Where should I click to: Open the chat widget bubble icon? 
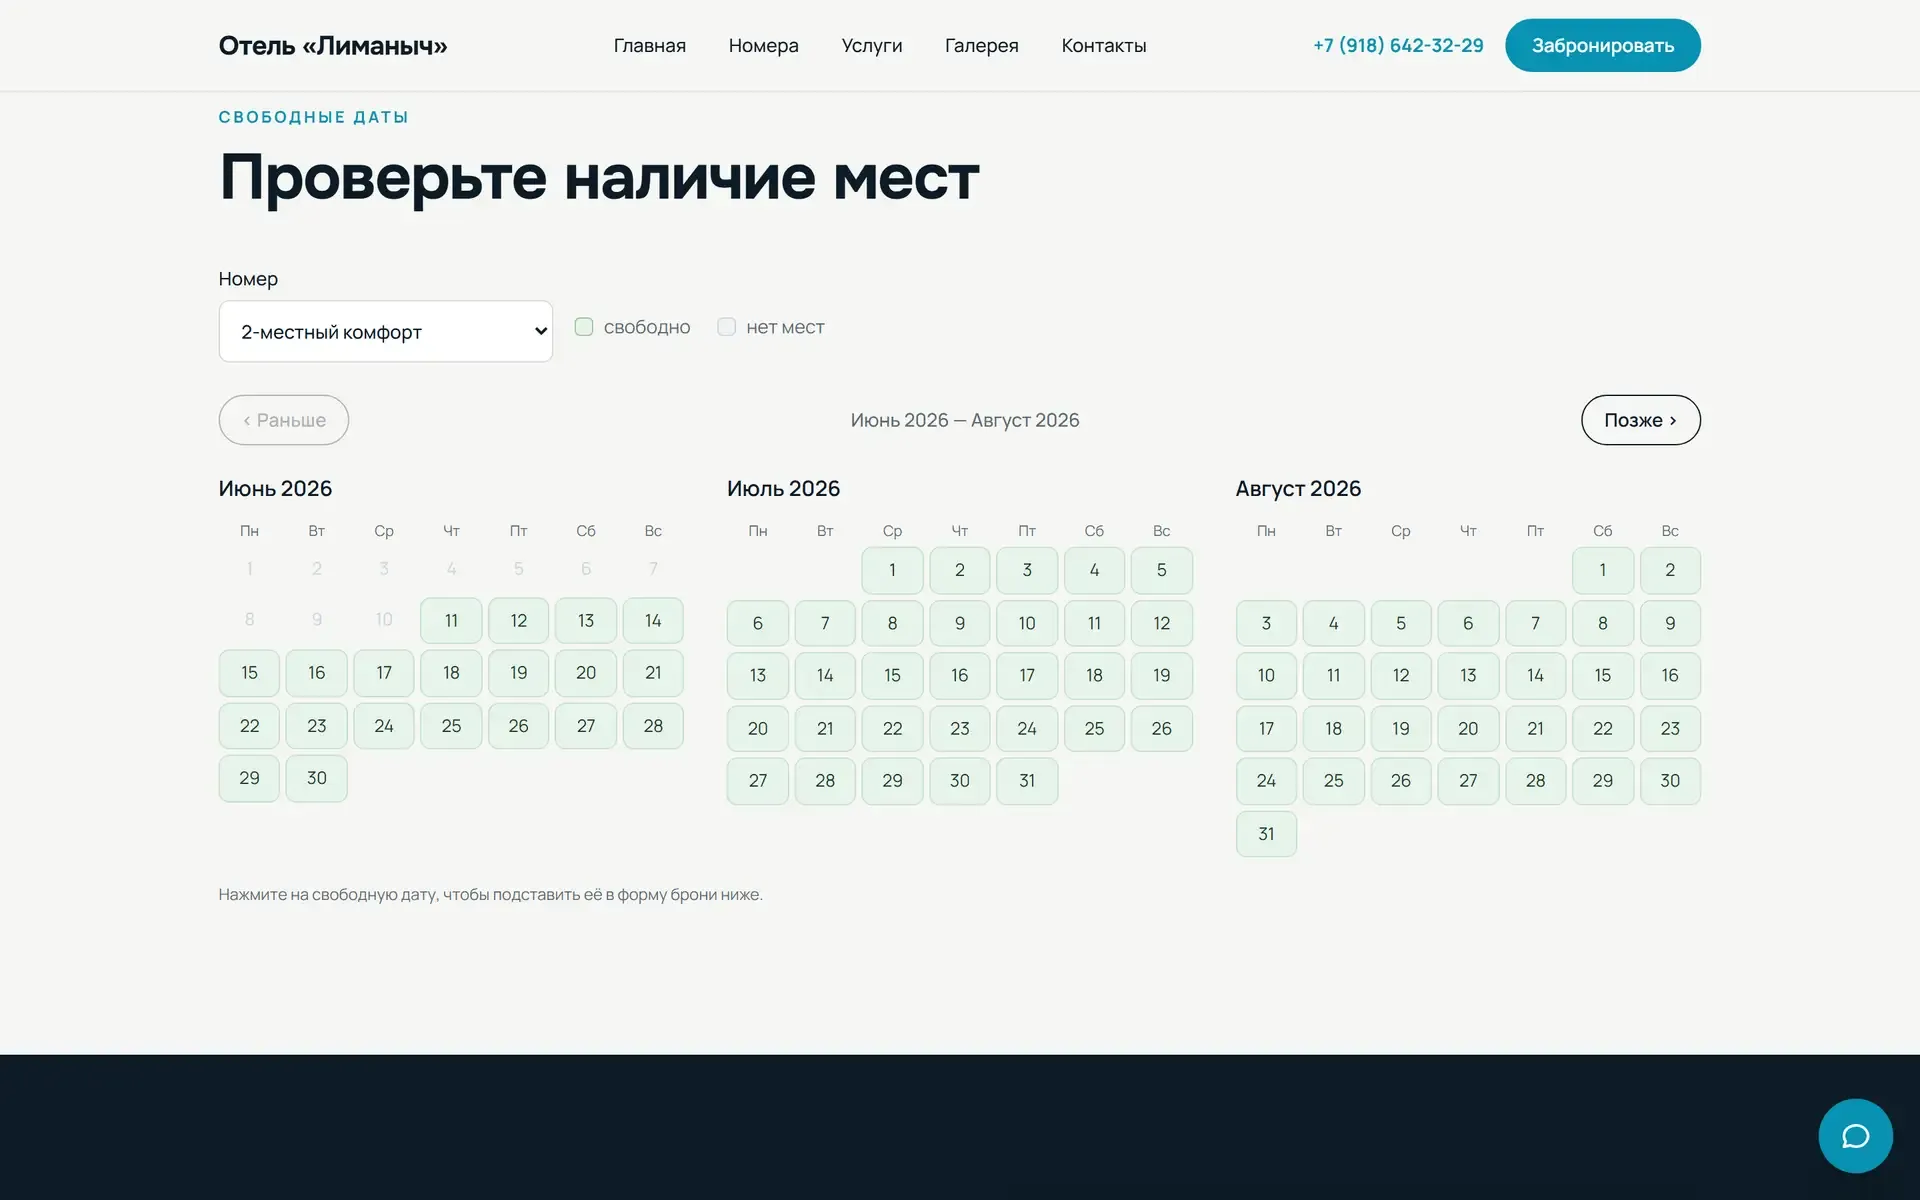[x=1855, y=1136]
